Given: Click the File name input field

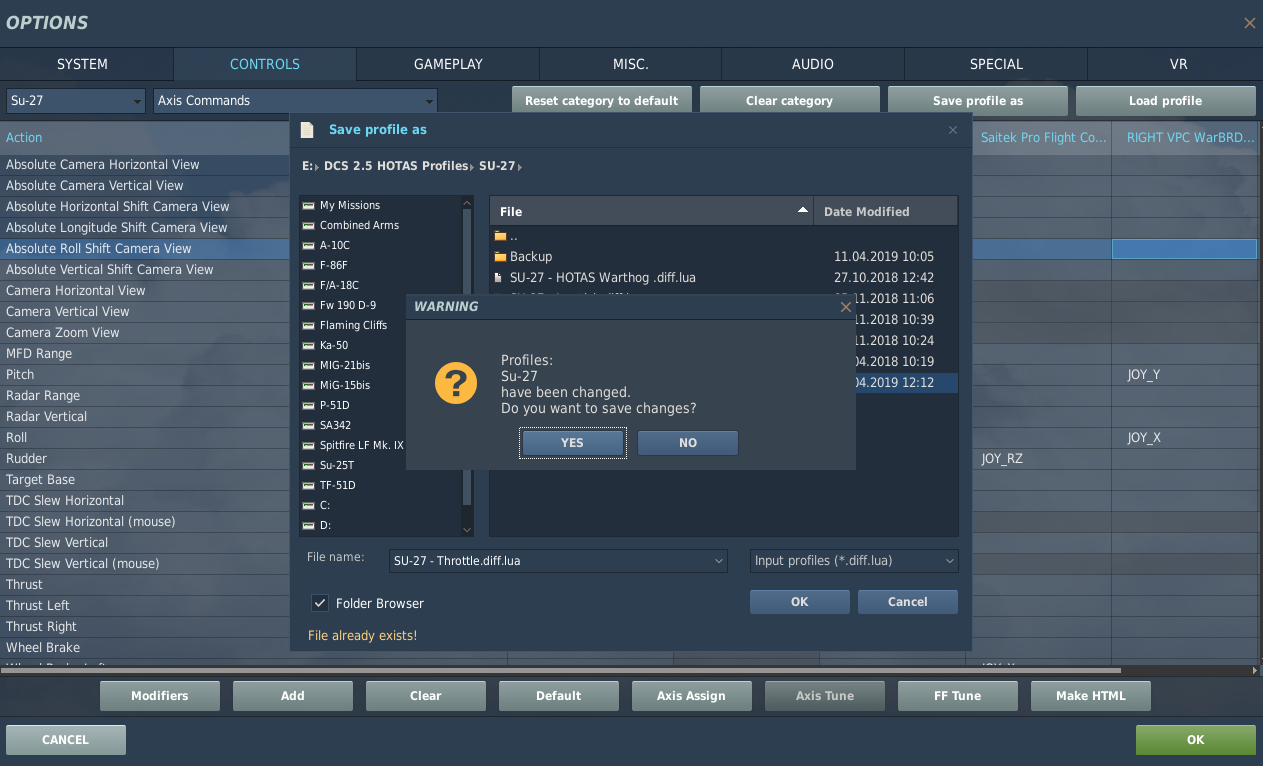Looking at the screenshot, I should [558, 561].
